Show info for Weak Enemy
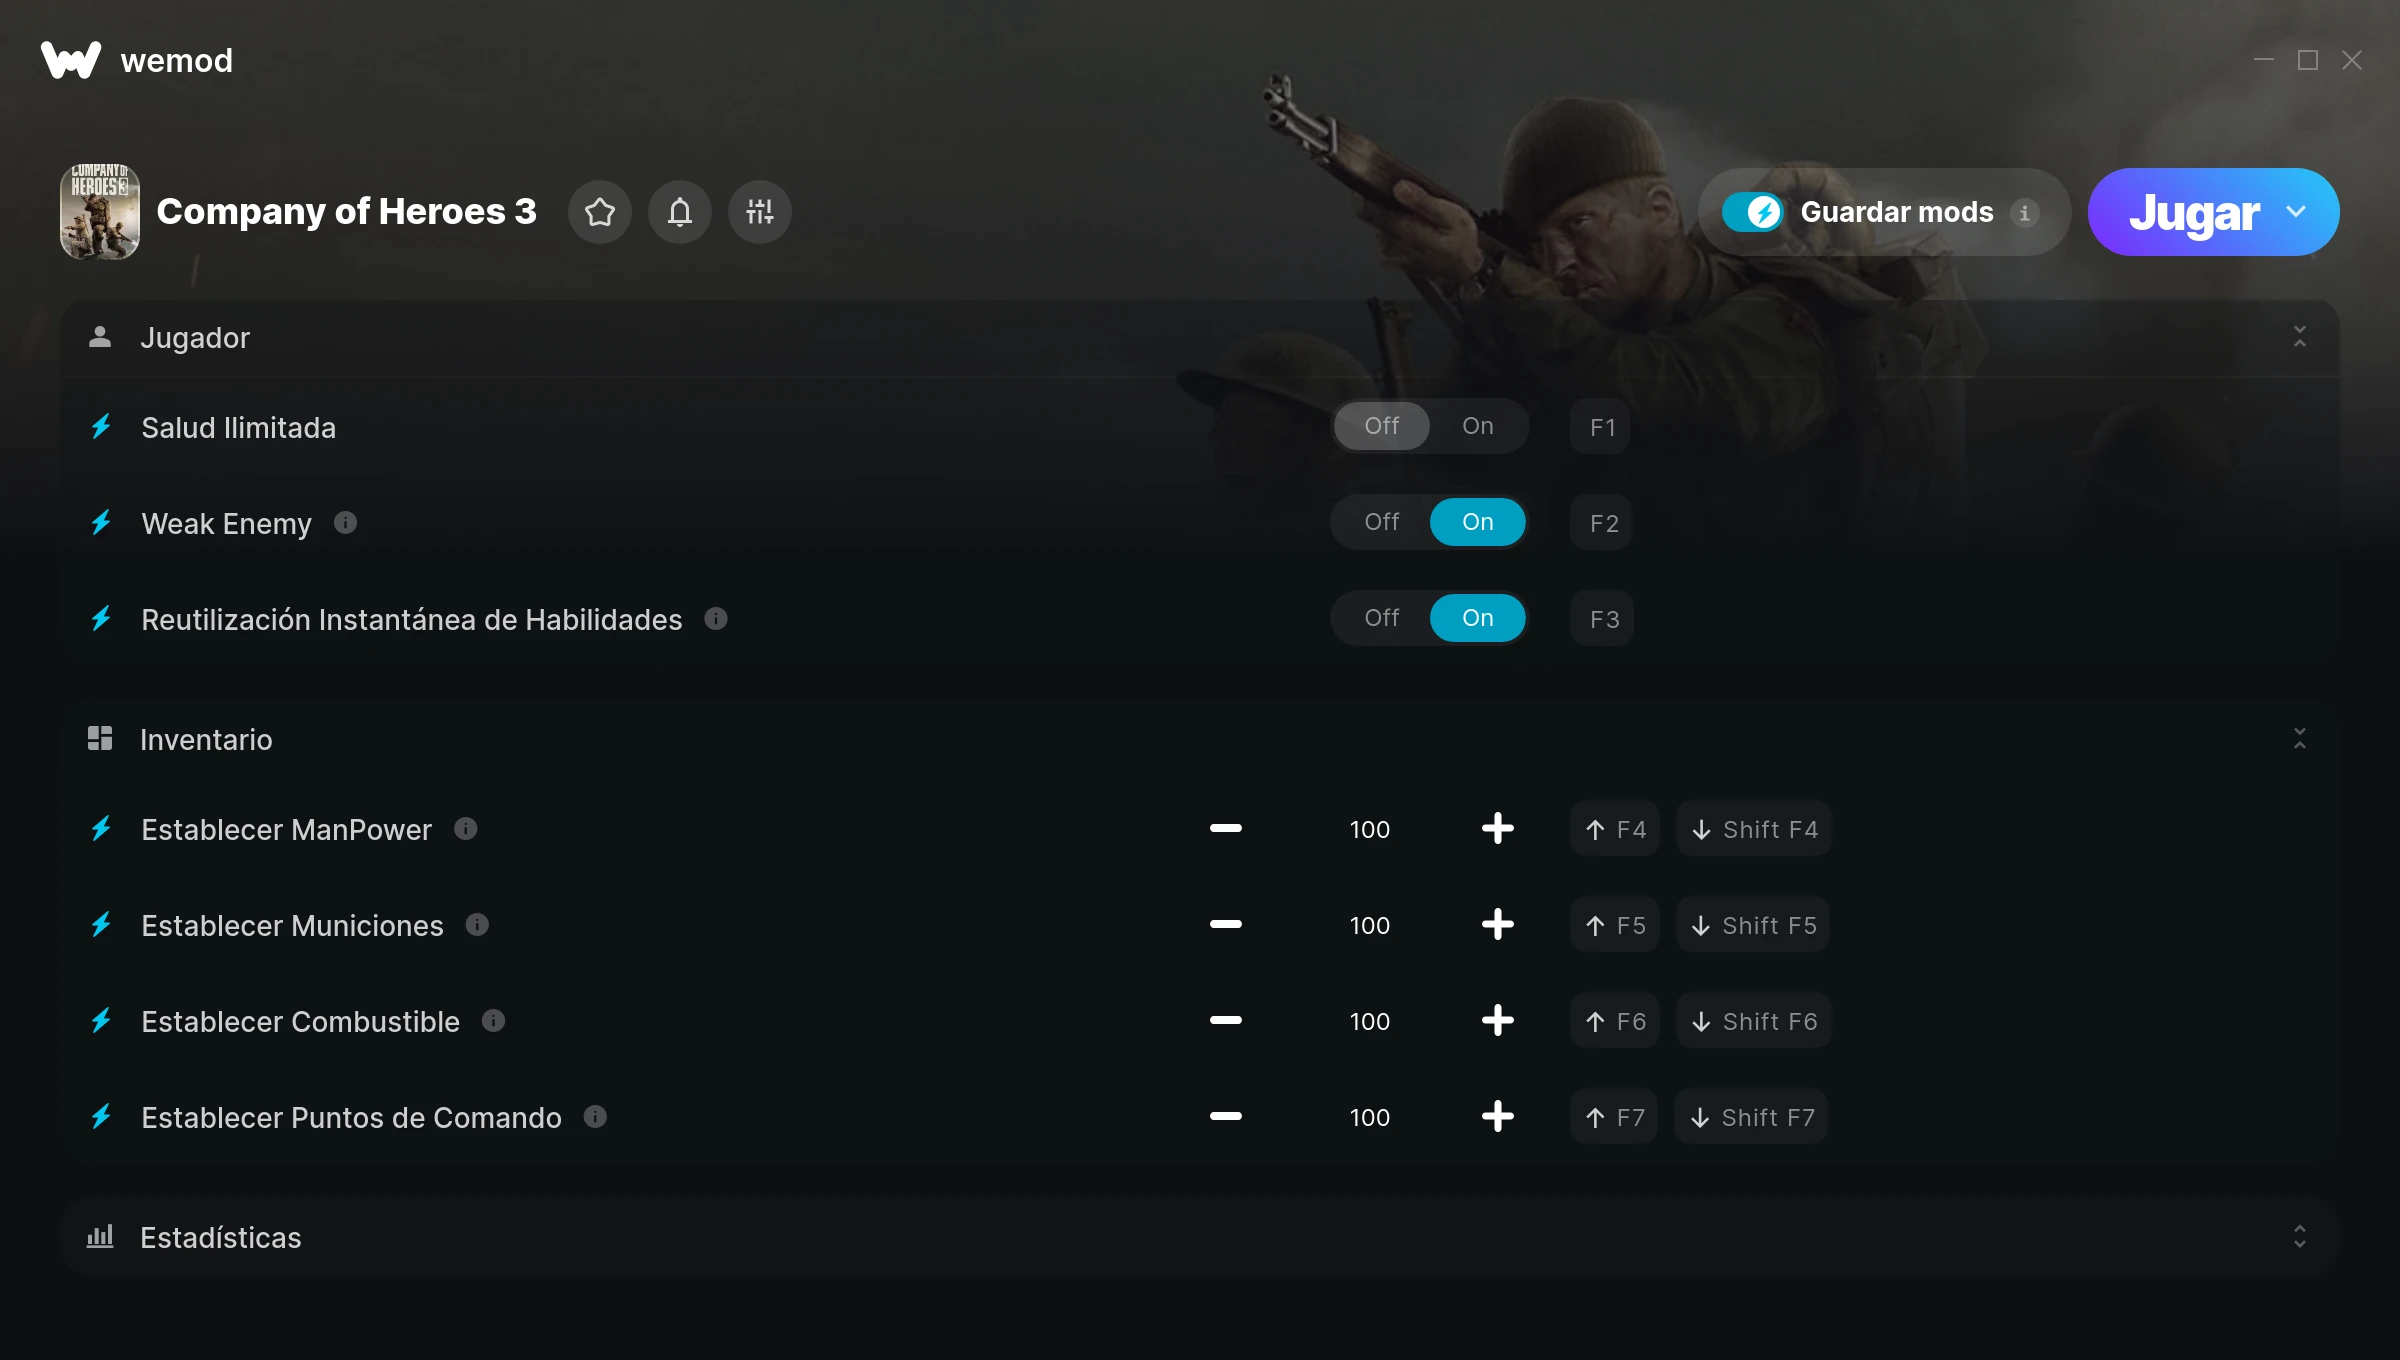2400x1360 pixels. (x=345, y=522)
